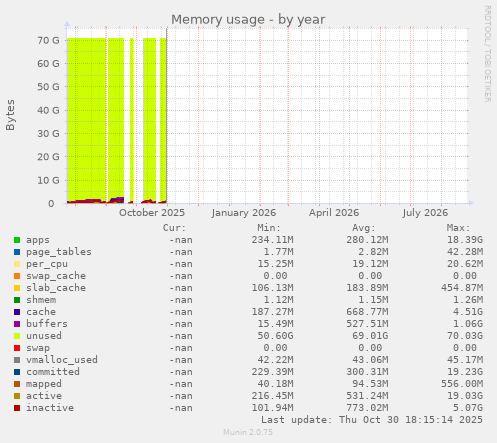Click the 'Munin 2.0.75' version text
The width and height of the screenshot is (497, 443).
(x=248, y=432)
